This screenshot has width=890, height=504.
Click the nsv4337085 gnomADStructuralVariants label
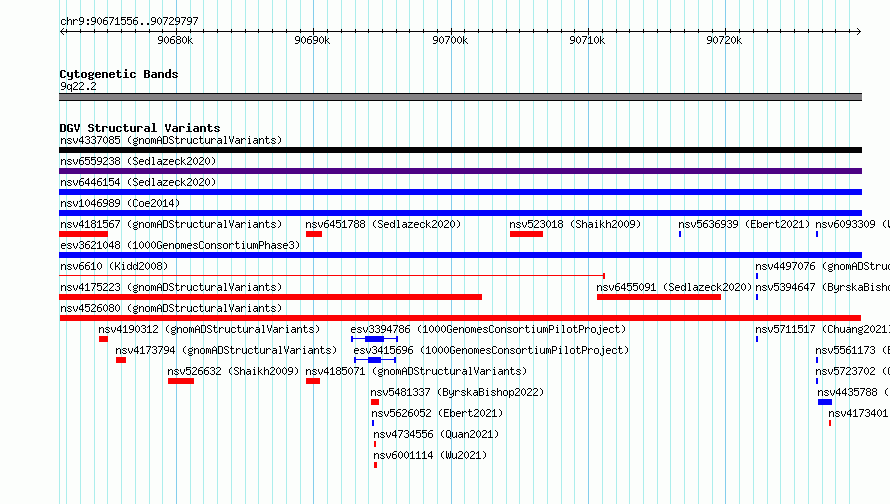coord(171,140)
